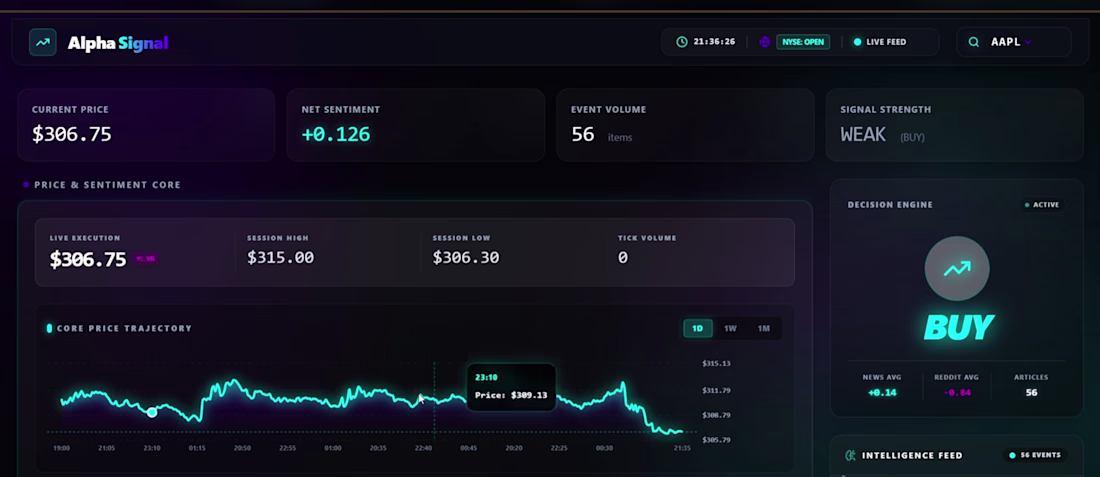Click the clock icon beside 21:36:26
The height and width of the screenshot is (477, 1100).
tap(682, 42)
